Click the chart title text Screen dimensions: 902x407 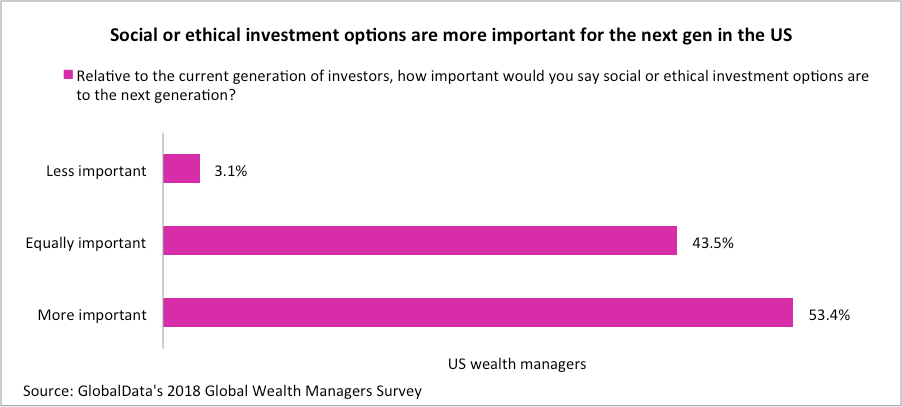[x=452, y=36]
